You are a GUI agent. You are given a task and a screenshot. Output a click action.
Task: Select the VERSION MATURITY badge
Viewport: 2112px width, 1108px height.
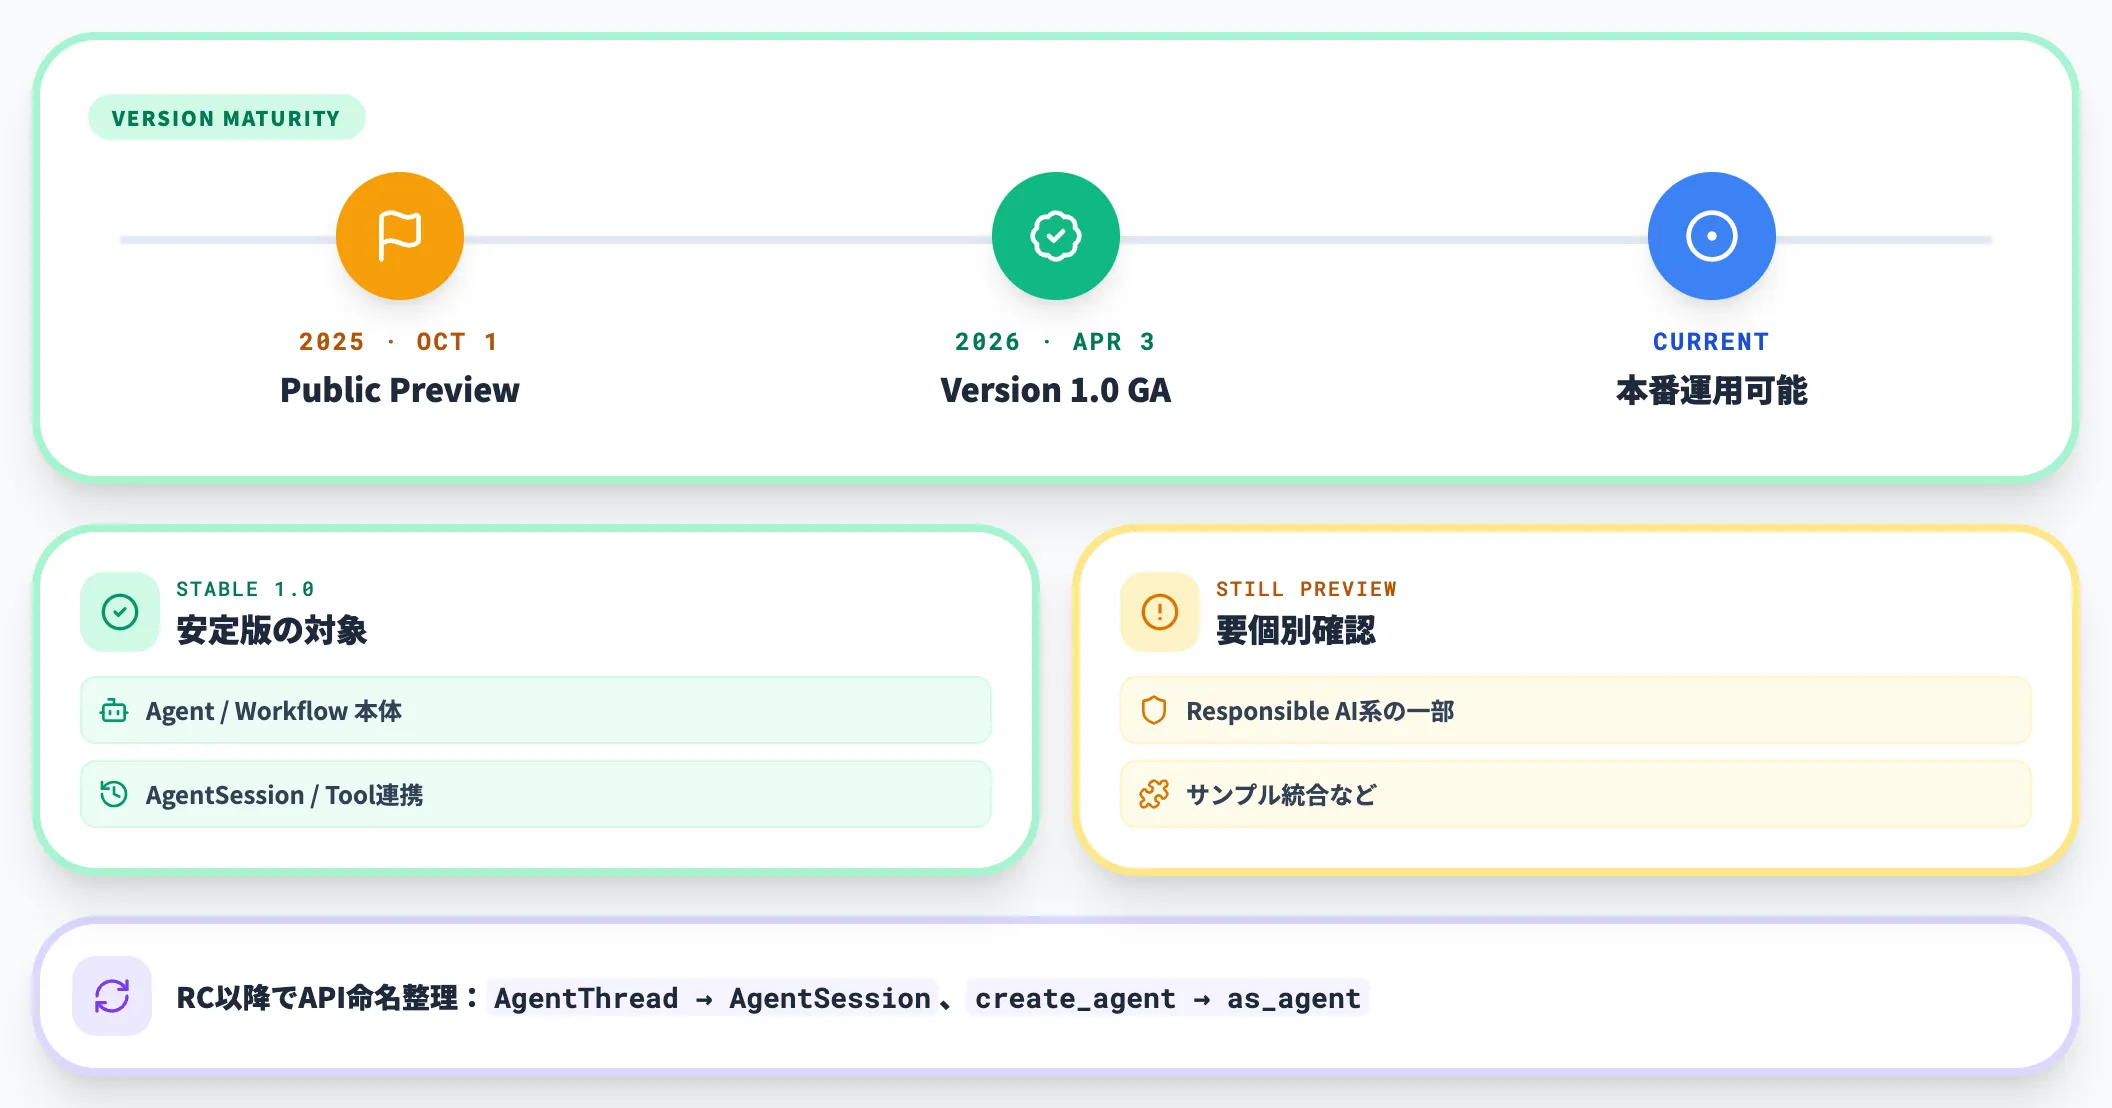tap(227, 118)
